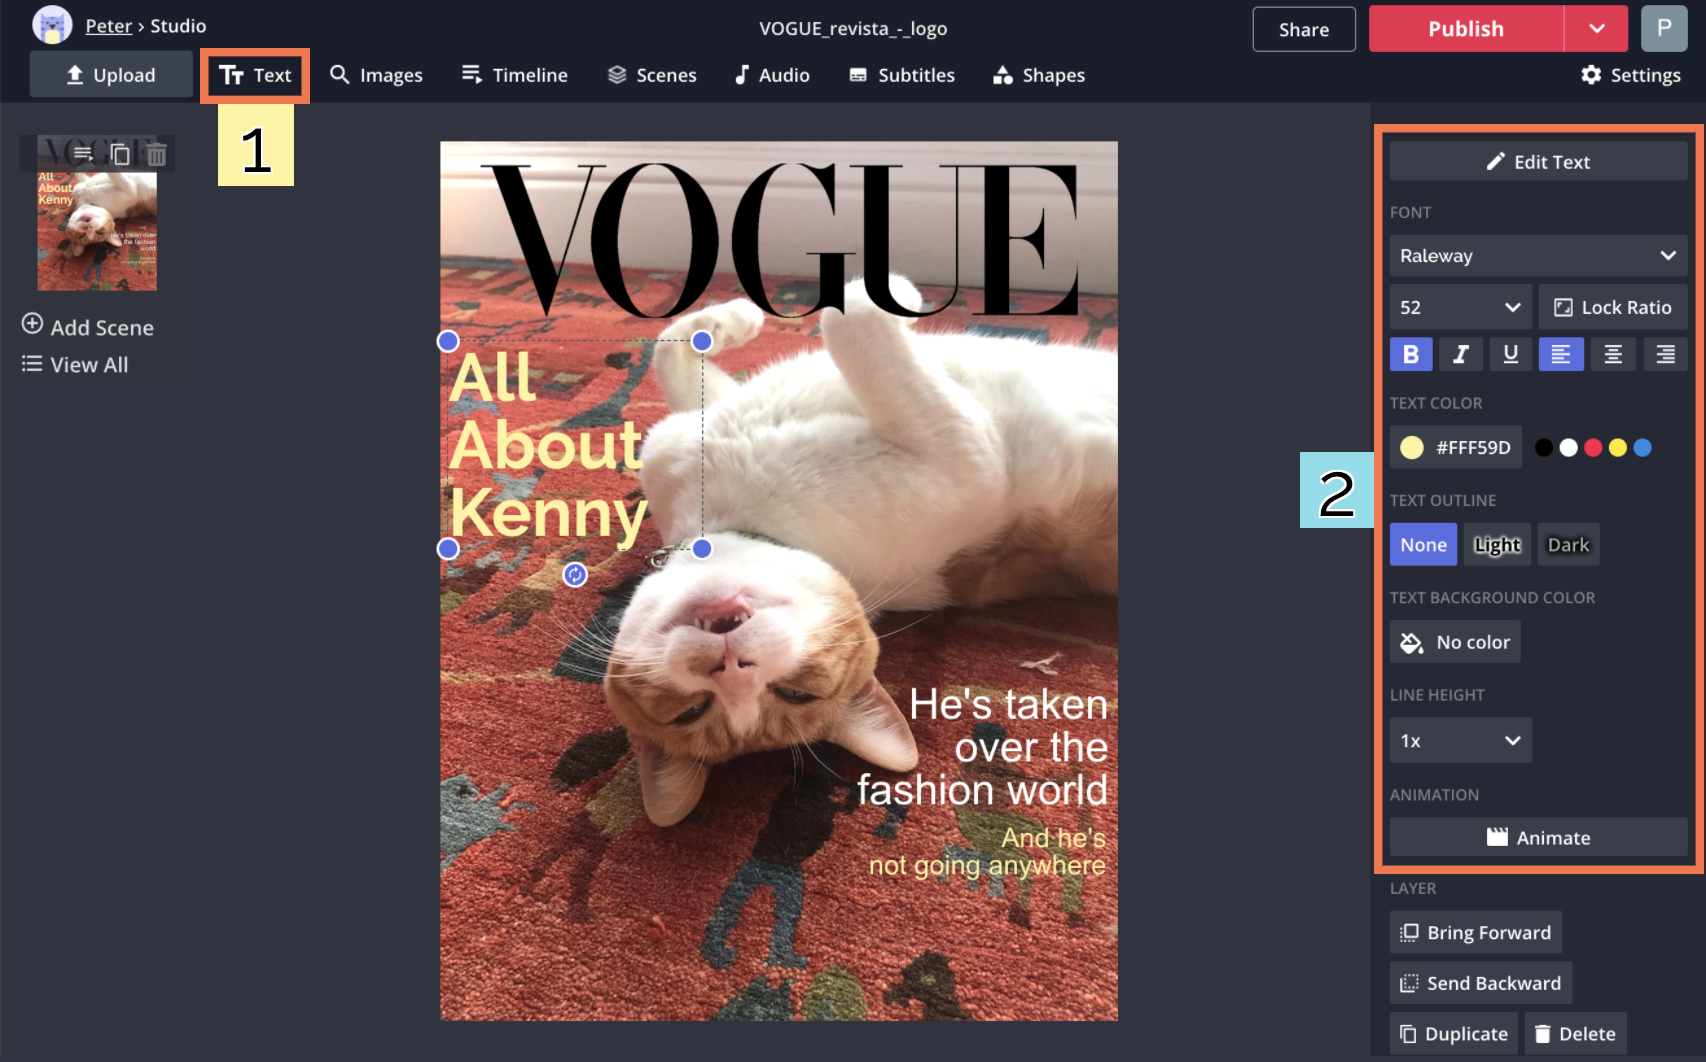Toggle the Lock Ratio option
The width and height of the screenshot is (1706, 1062).
(1612, 308)
